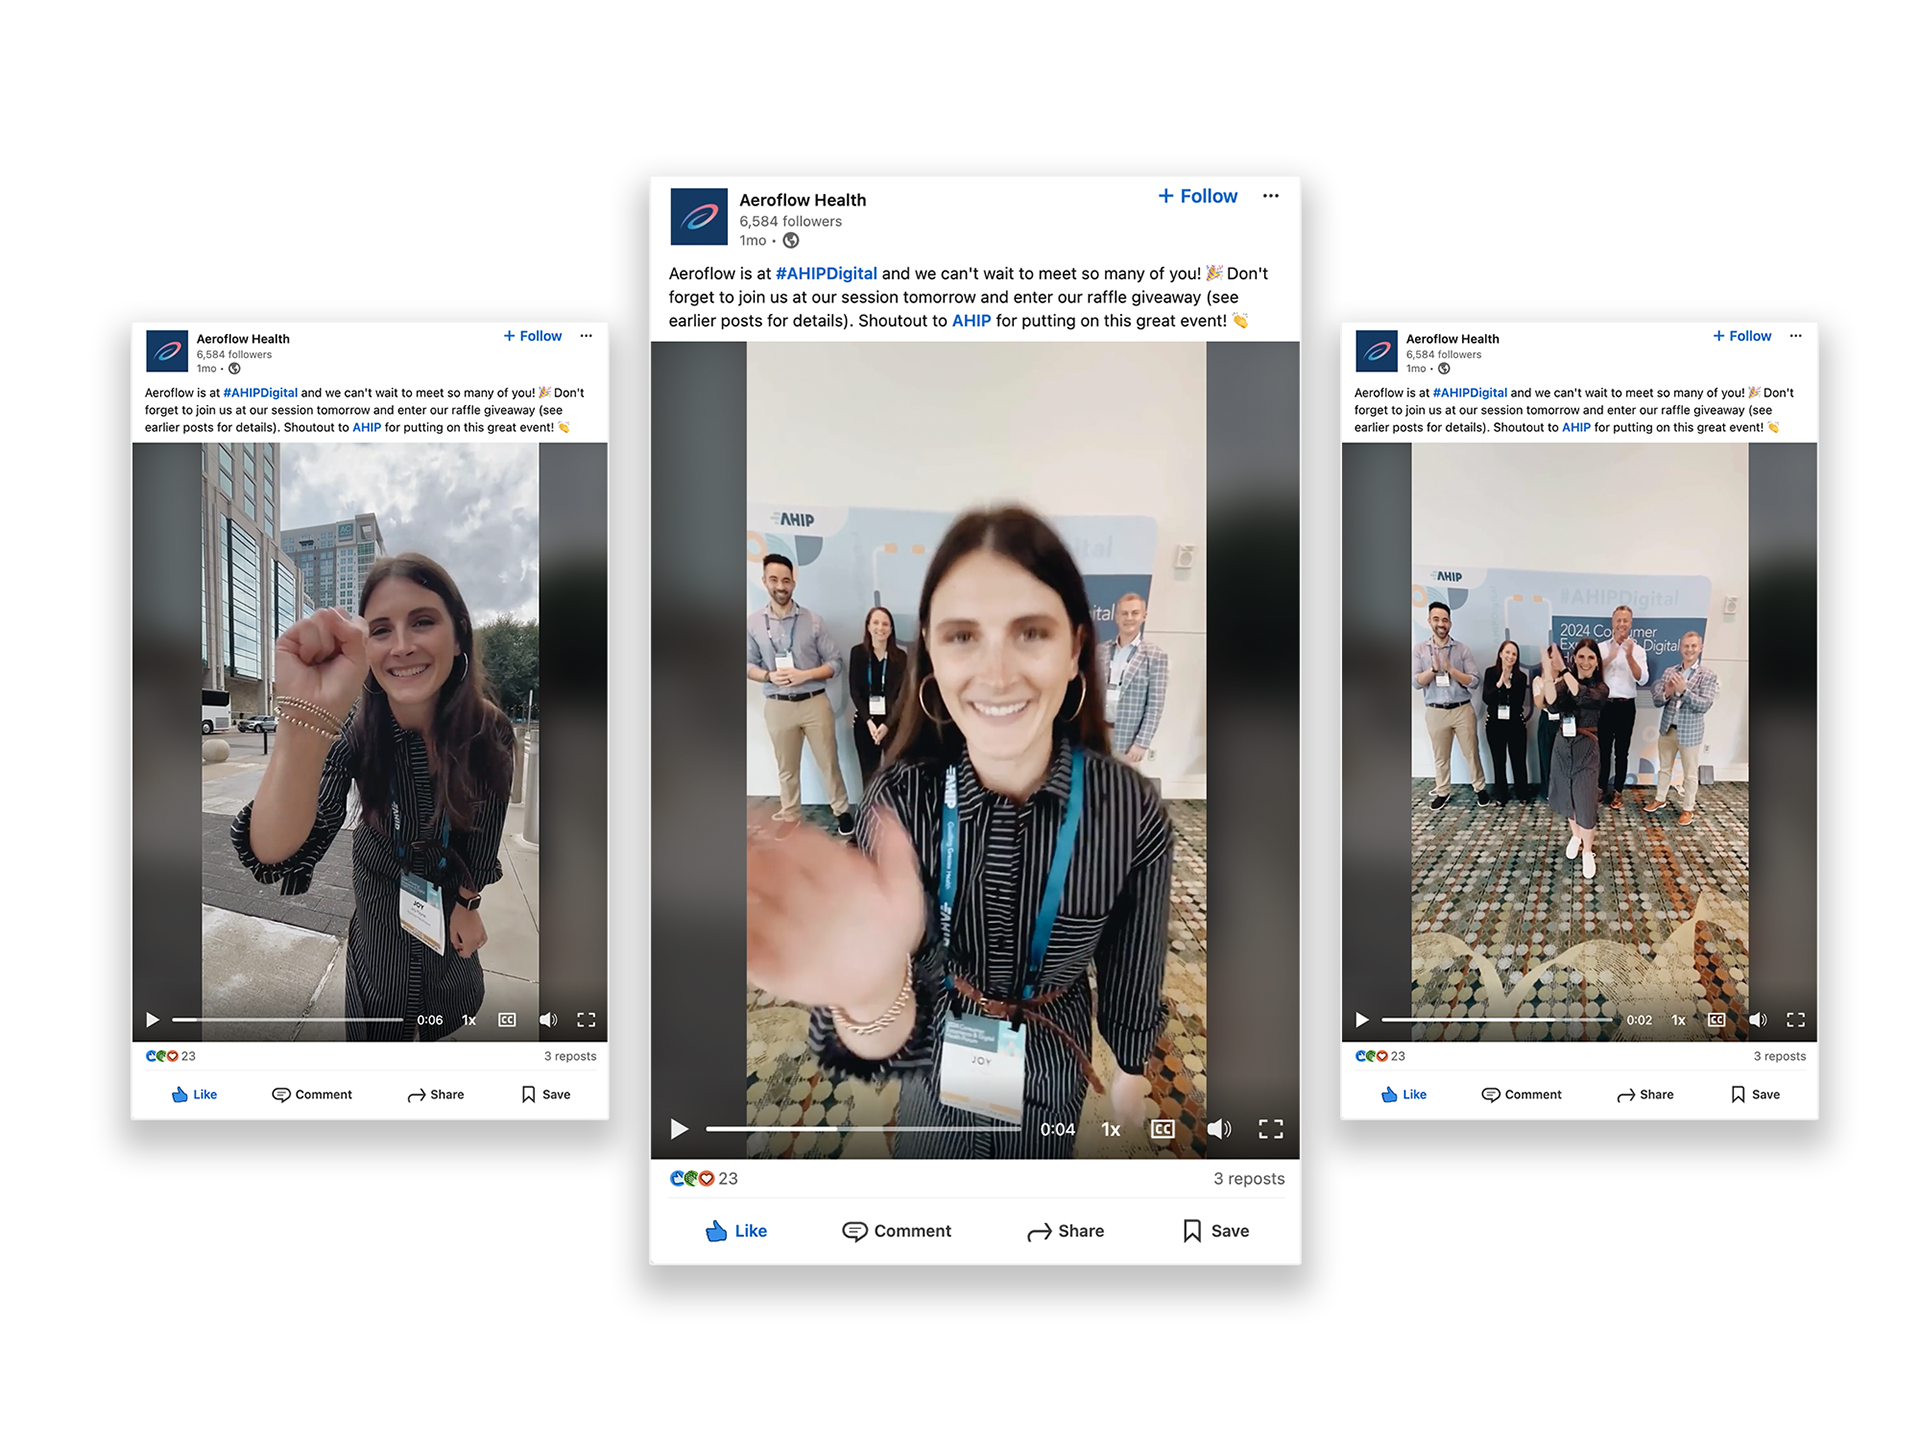This screenshot has height=1440, width=1920.
Task: Play the left post video
Action: click(152, 1020)
